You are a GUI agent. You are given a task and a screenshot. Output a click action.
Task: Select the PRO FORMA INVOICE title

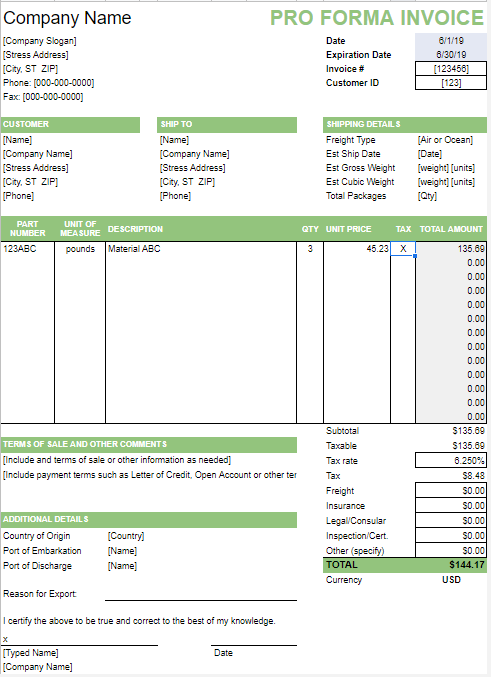point(377,18)
